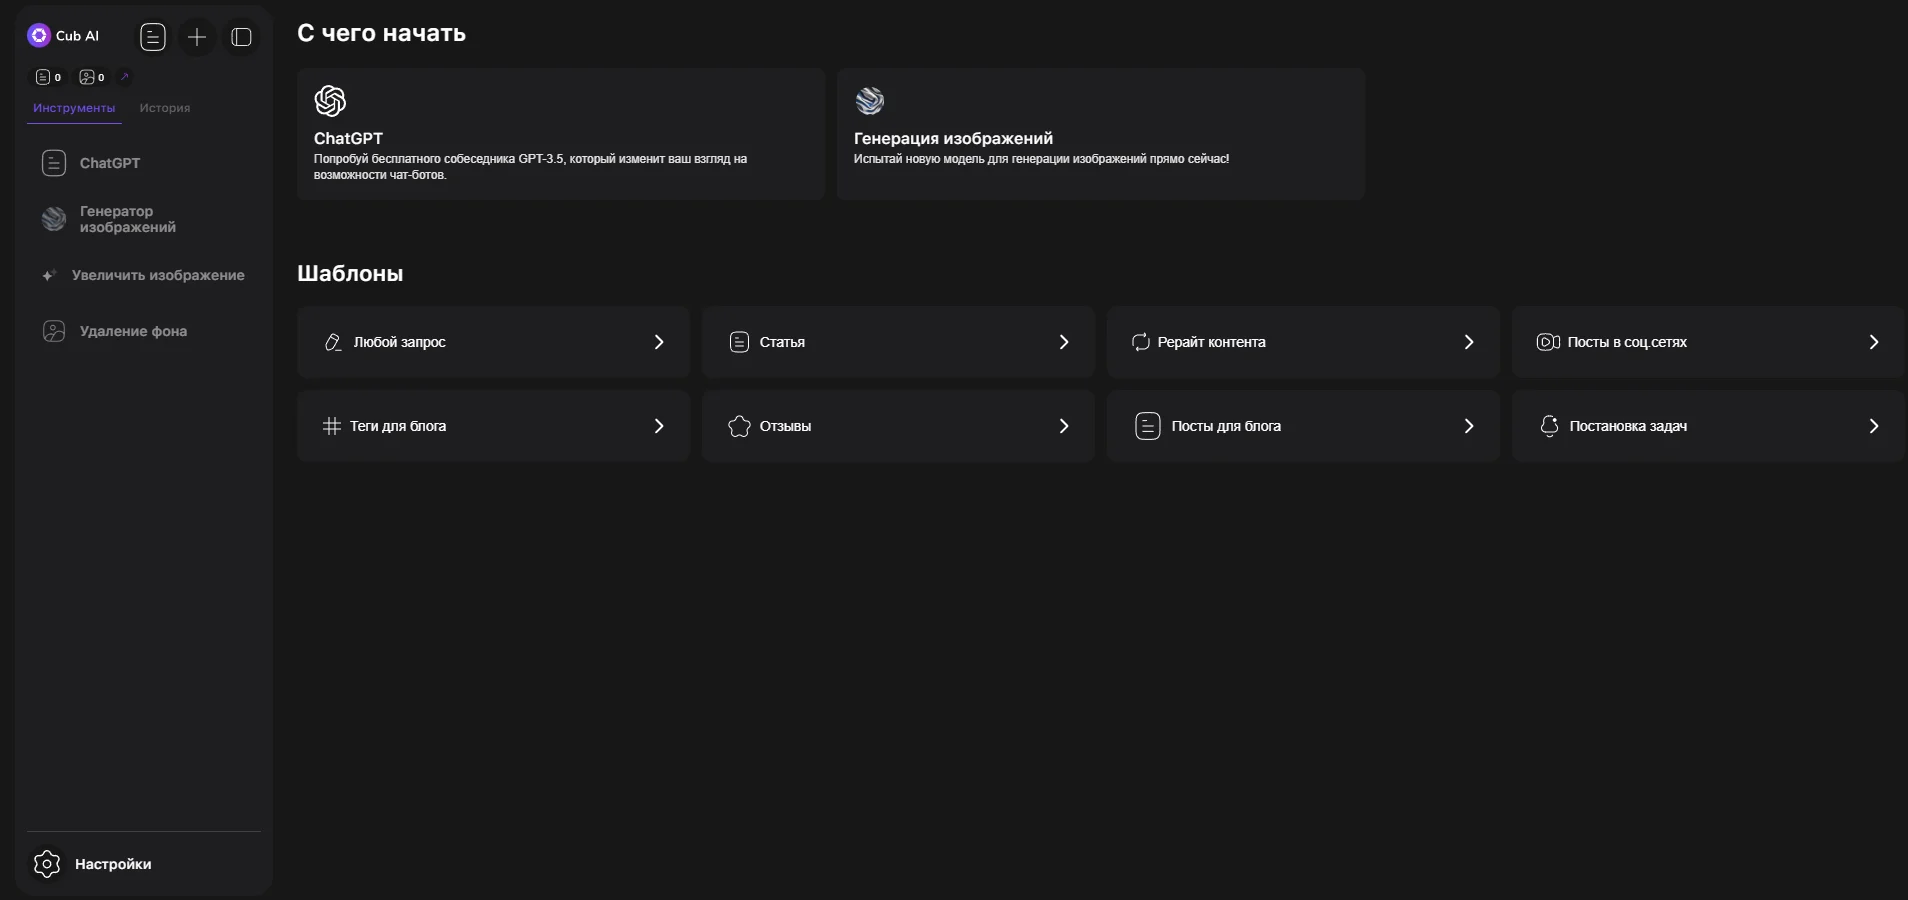Click the page icon for Посты для блога
This screenshot has height=900, width=1908.
tap(1148, 426)
